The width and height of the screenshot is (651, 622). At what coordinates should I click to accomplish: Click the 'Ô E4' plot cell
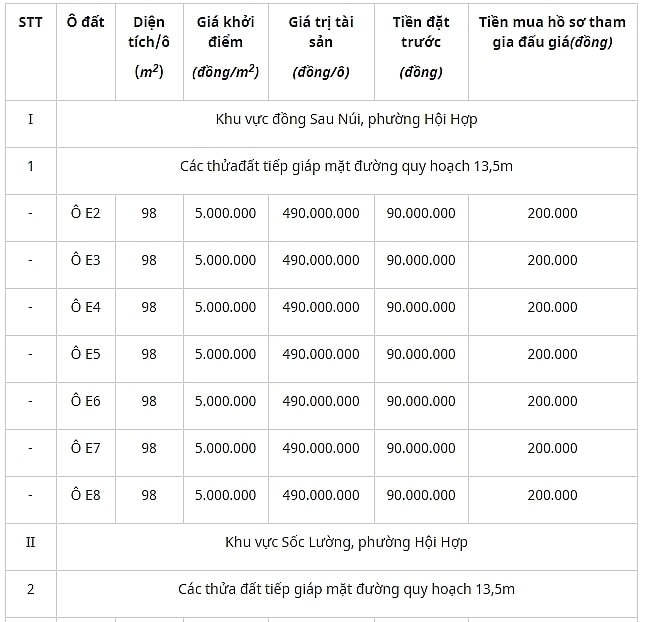(x=86, y=307)
